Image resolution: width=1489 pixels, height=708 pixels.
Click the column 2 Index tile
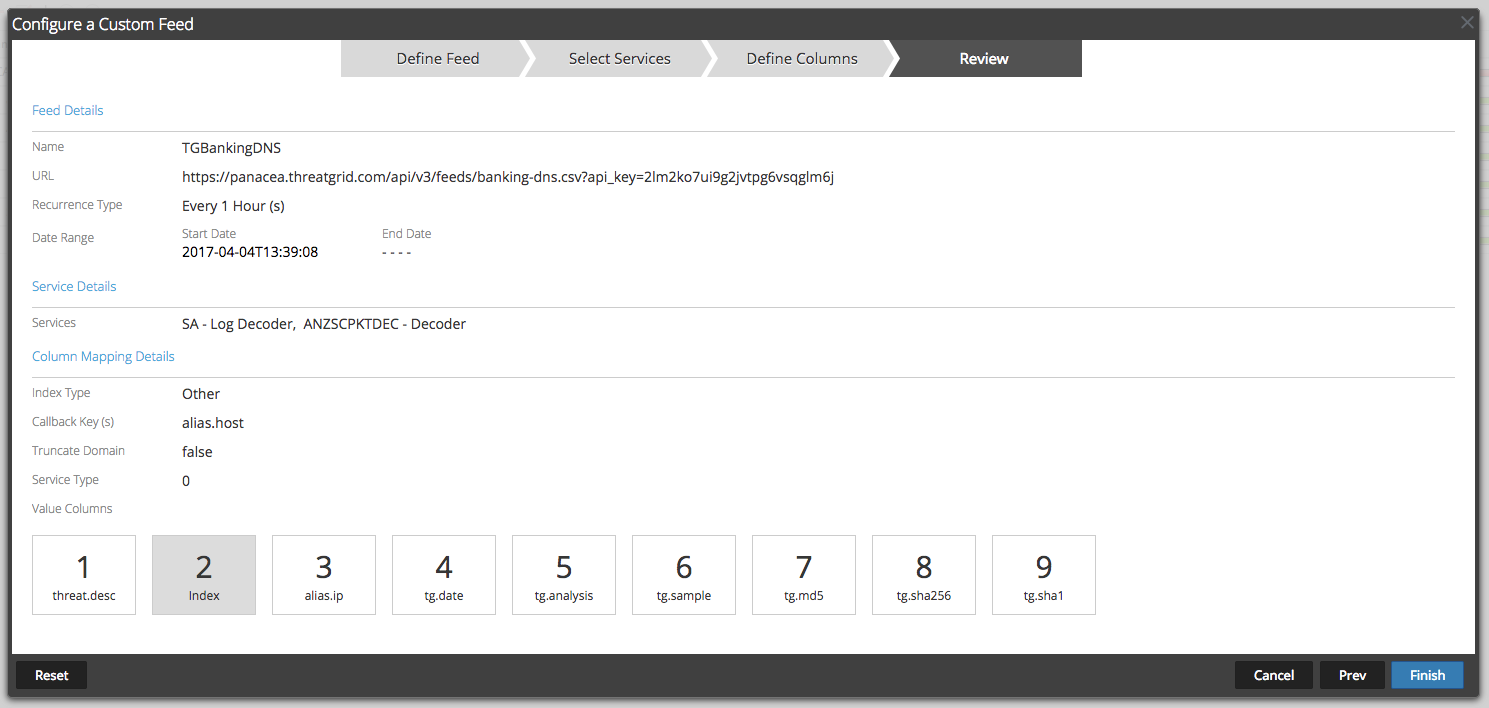204,575
